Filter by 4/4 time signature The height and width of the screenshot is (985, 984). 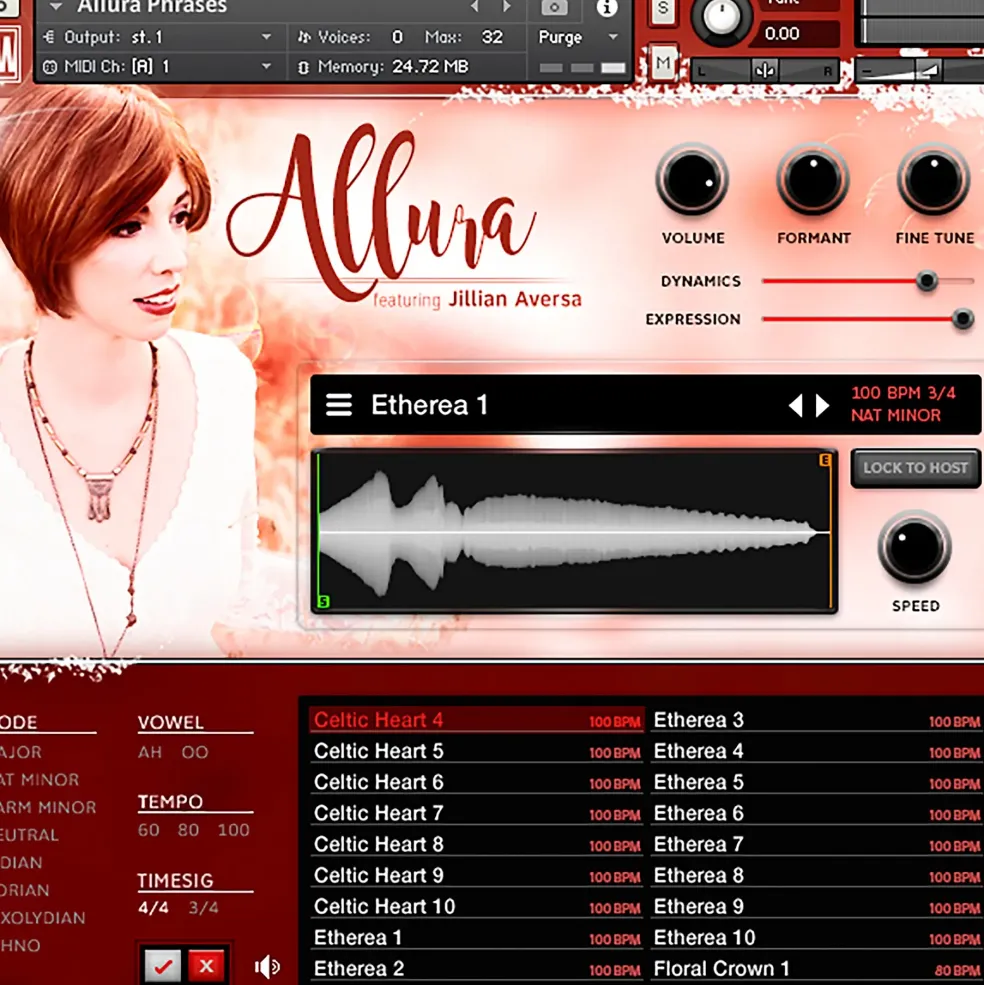click(153, 908)
